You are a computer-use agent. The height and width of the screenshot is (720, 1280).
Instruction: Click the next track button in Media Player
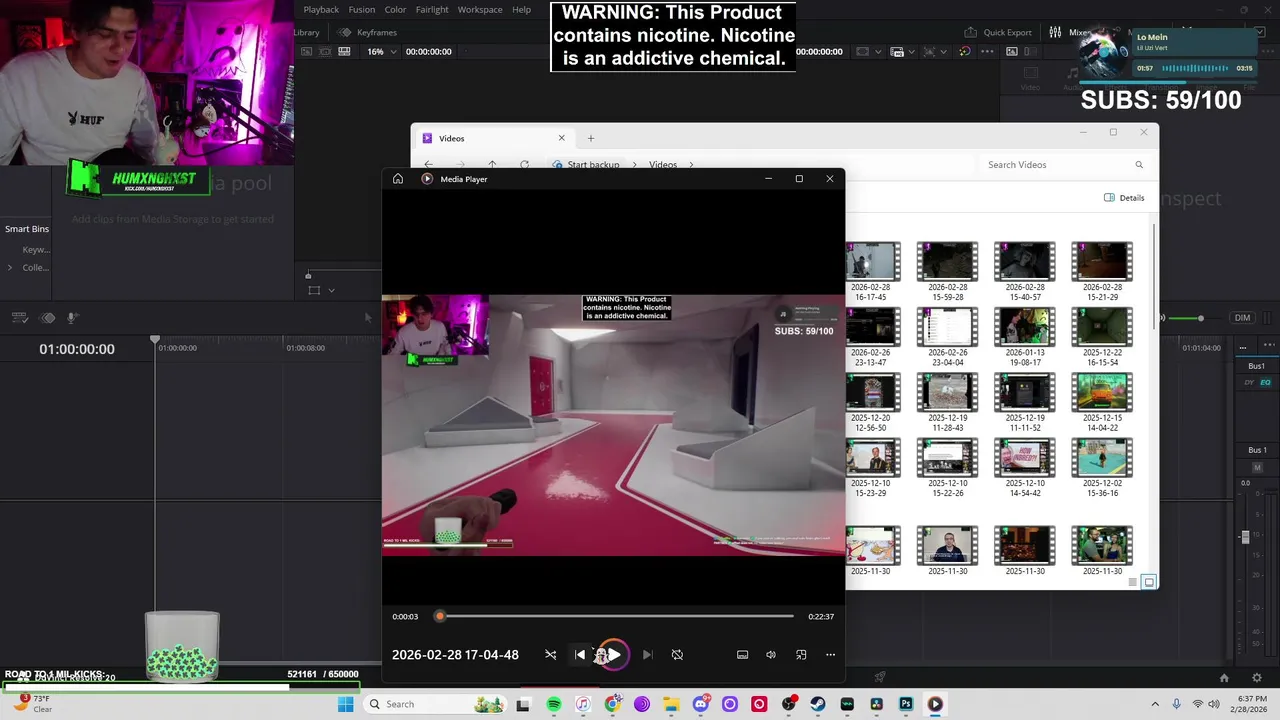pyautogui.click(x=647, y=655)
